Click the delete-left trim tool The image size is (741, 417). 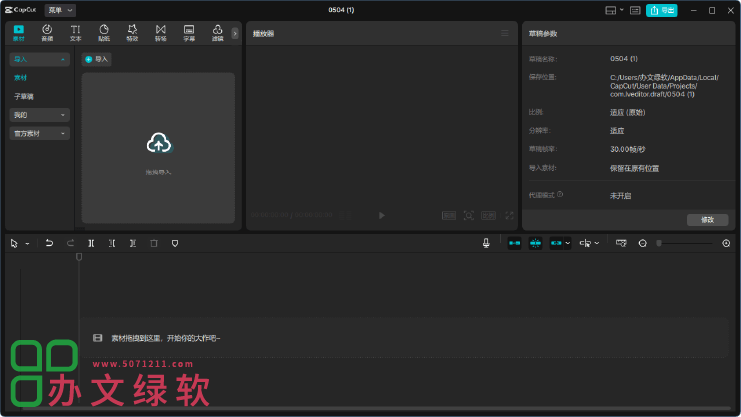pyautogui.click(x=112, y=243)
